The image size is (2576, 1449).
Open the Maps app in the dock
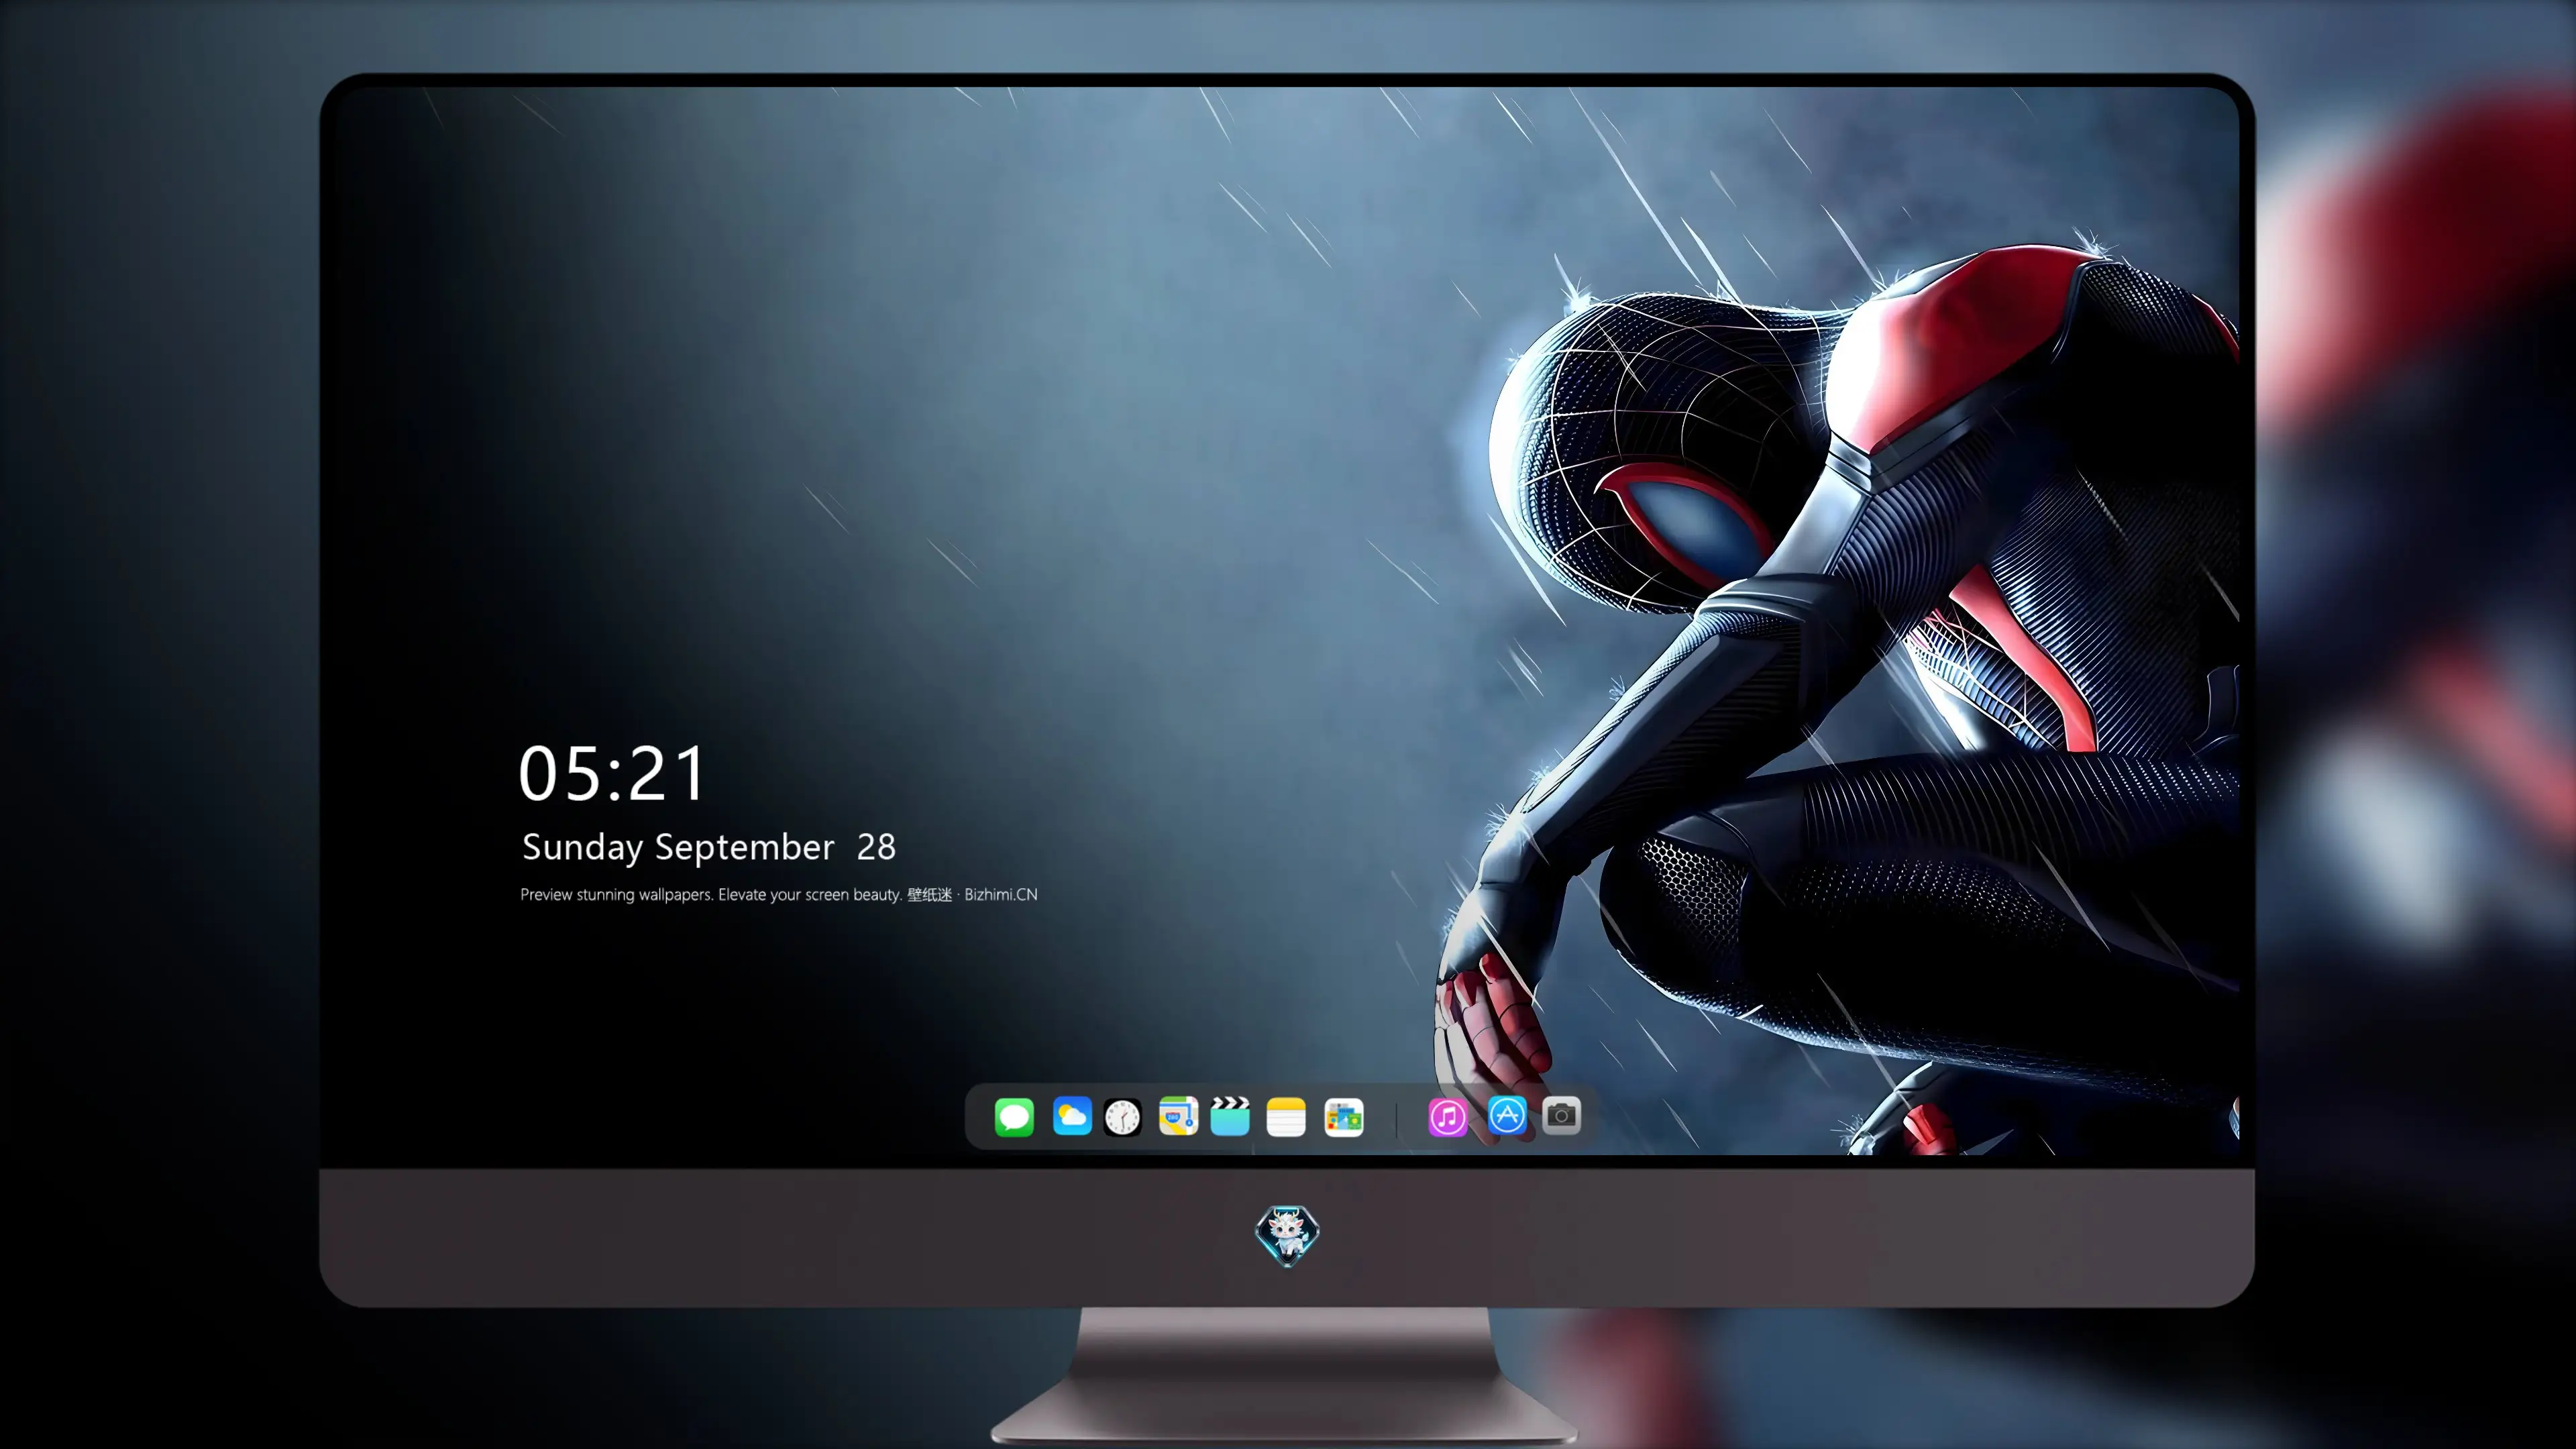1178,1116
